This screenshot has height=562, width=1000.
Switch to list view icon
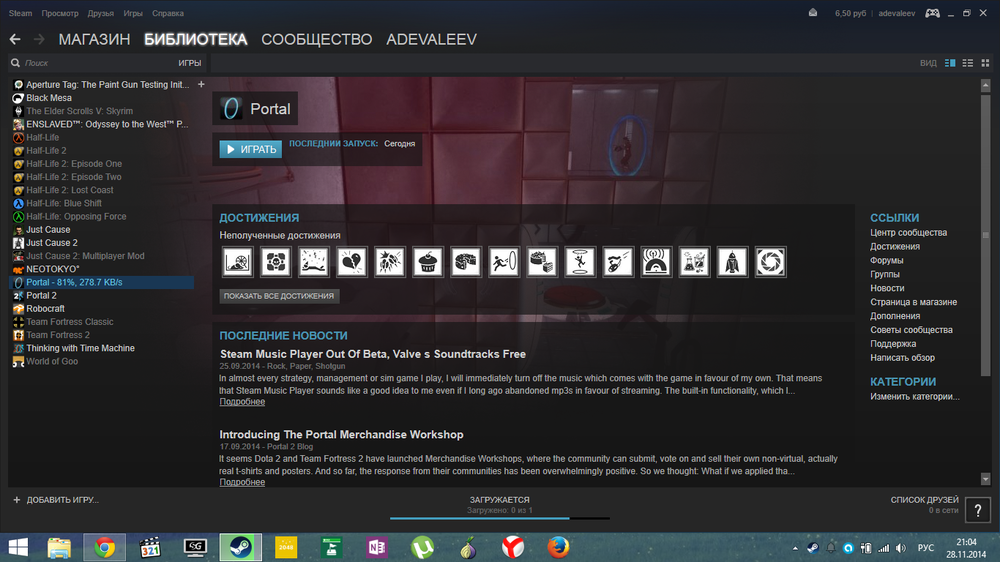point(967,63)
